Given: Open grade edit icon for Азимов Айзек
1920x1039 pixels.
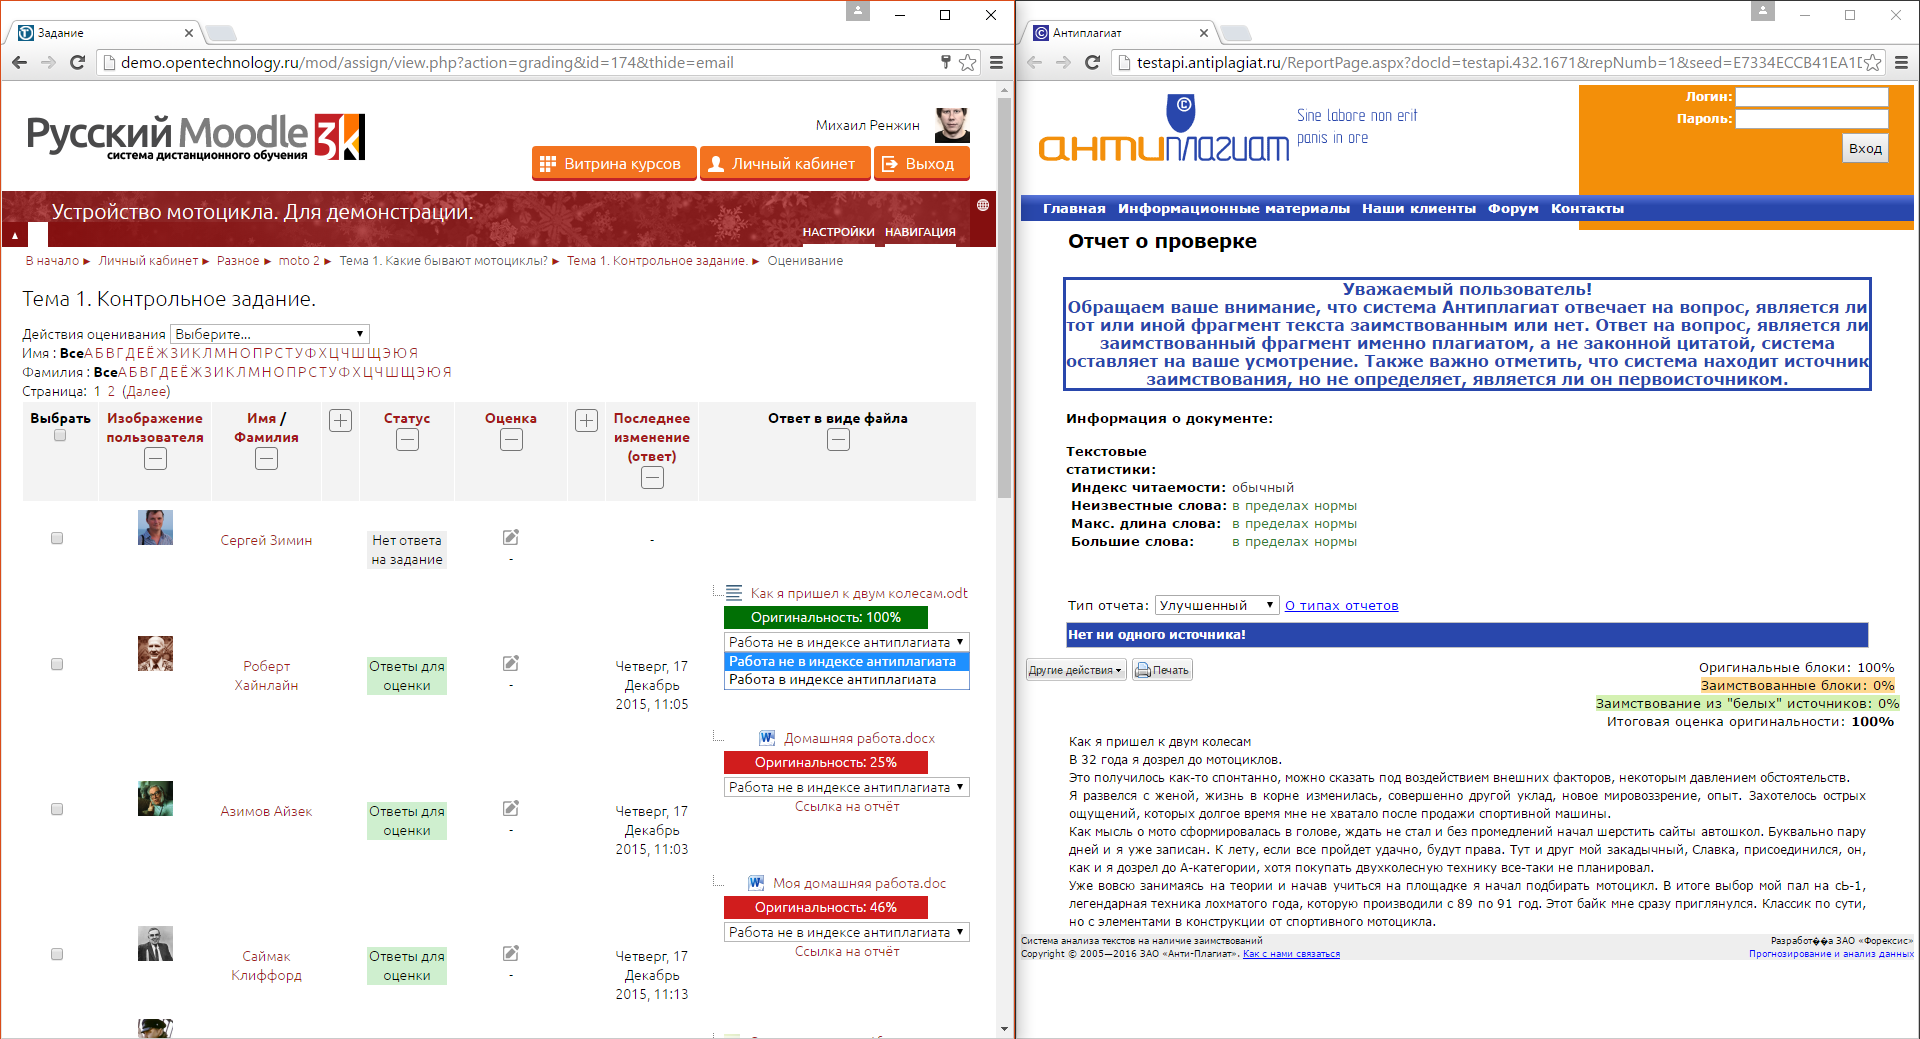Looking at the screenshot, I should pyautogui.click(x=511, y=808).
